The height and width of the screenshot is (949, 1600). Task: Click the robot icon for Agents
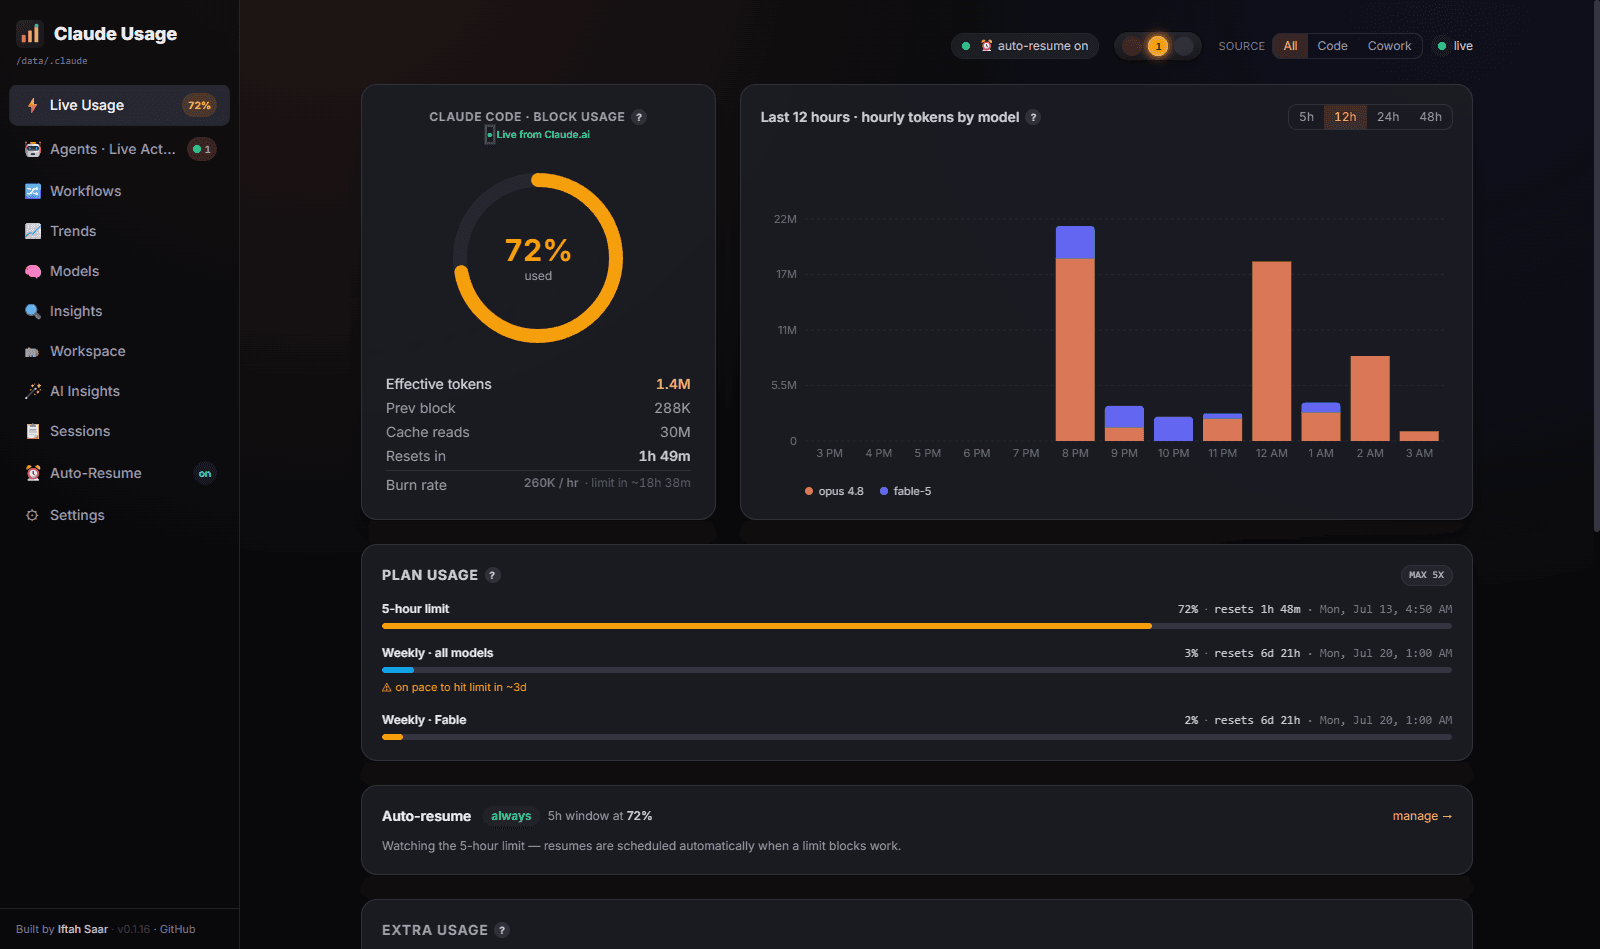coord(33,149)
